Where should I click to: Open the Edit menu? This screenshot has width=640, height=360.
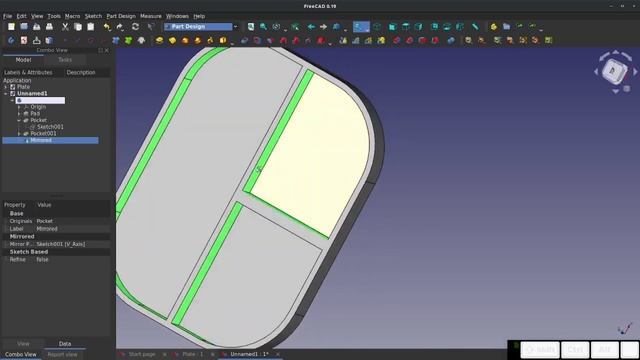point(21,16)
